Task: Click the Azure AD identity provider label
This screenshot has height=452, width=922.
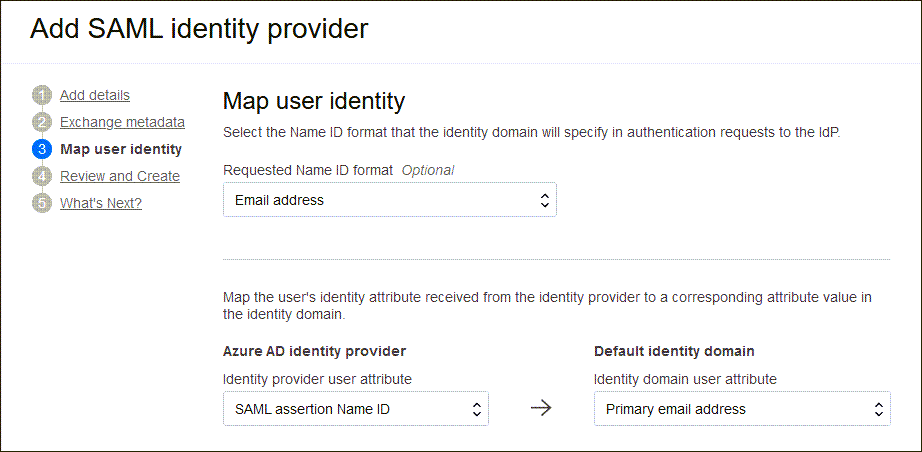Action: coord(313,351)
